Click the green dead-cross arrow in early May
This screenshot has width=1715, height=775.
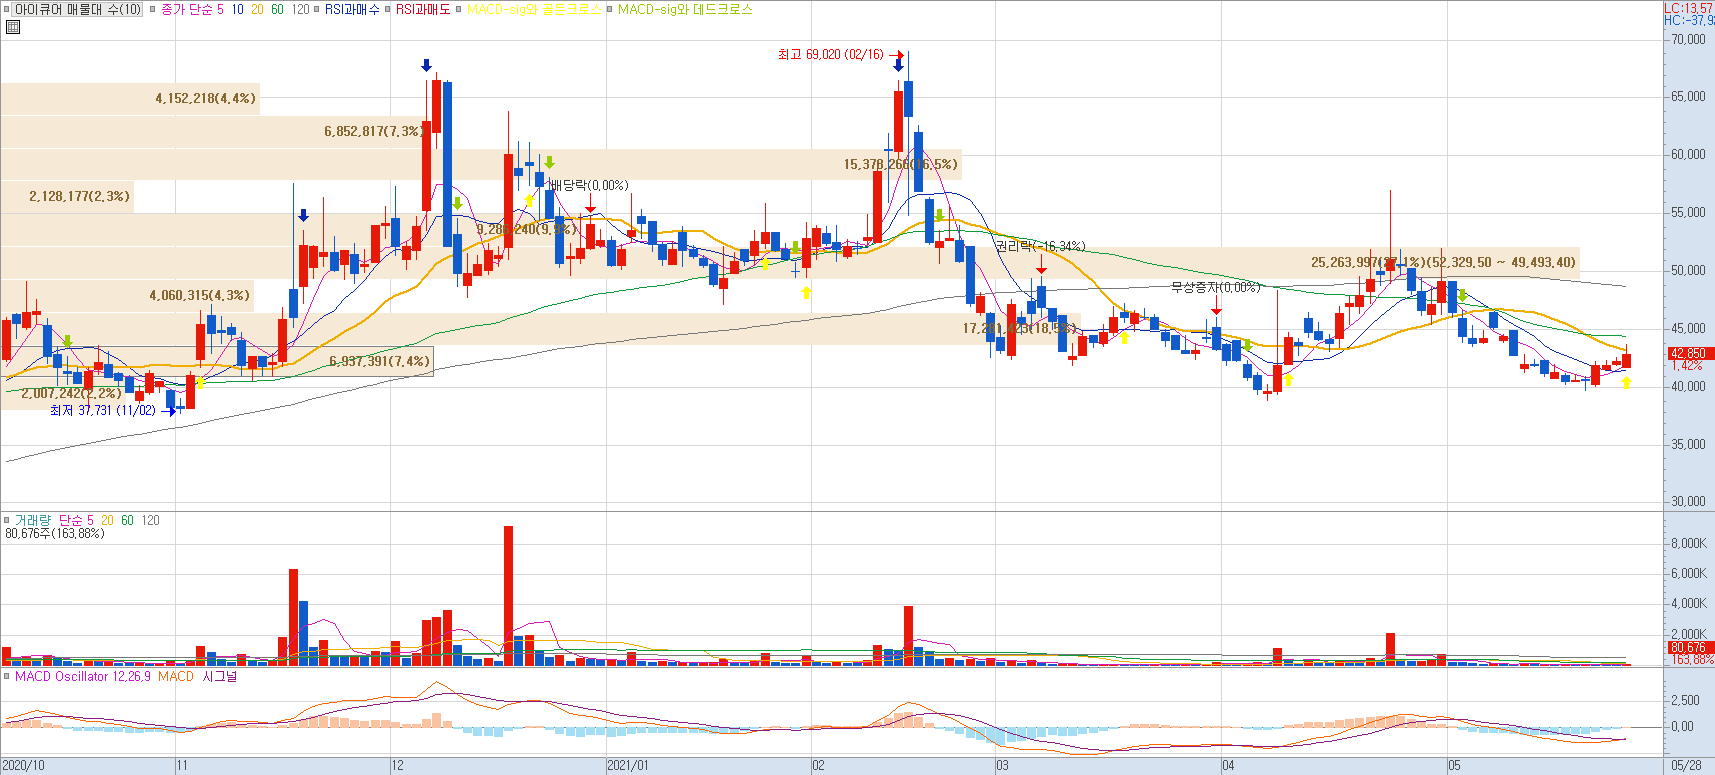[1462, 295]
